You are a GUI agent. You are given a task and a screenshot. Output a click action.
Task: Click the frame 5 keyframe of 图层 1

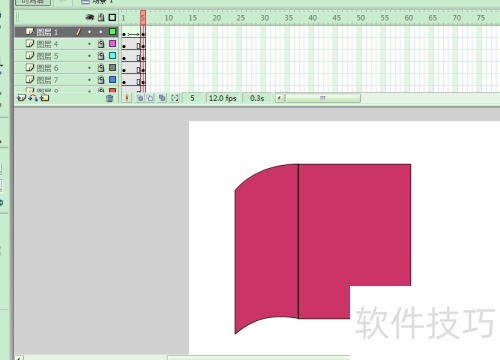143,34
